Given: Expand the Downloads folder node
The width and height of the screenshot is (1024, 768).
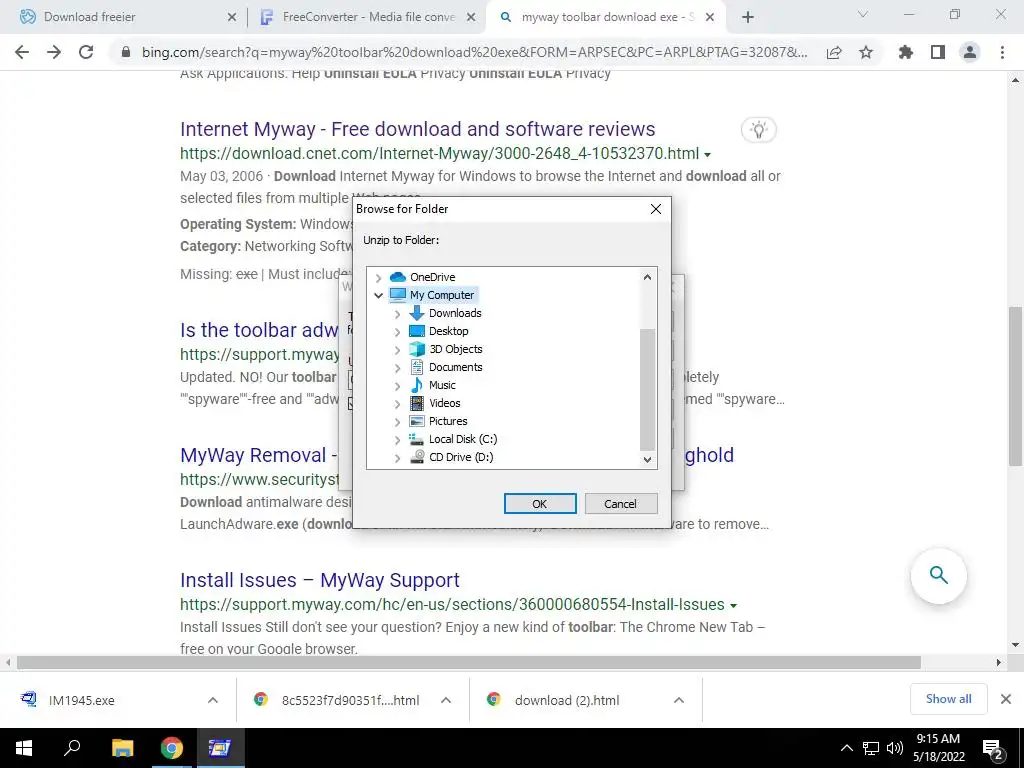Looking at the screenshot, I should coord(397,313).
